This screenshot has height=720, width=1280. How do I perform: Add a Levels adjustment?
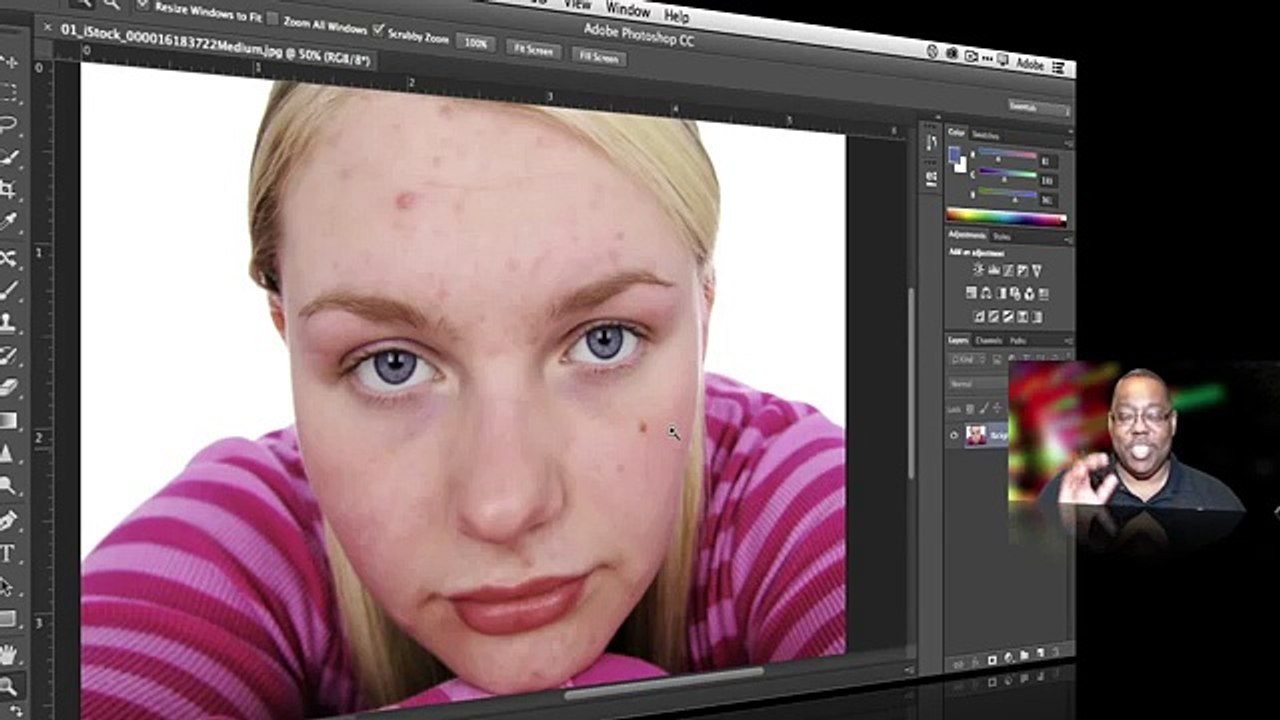coord(994,270)
